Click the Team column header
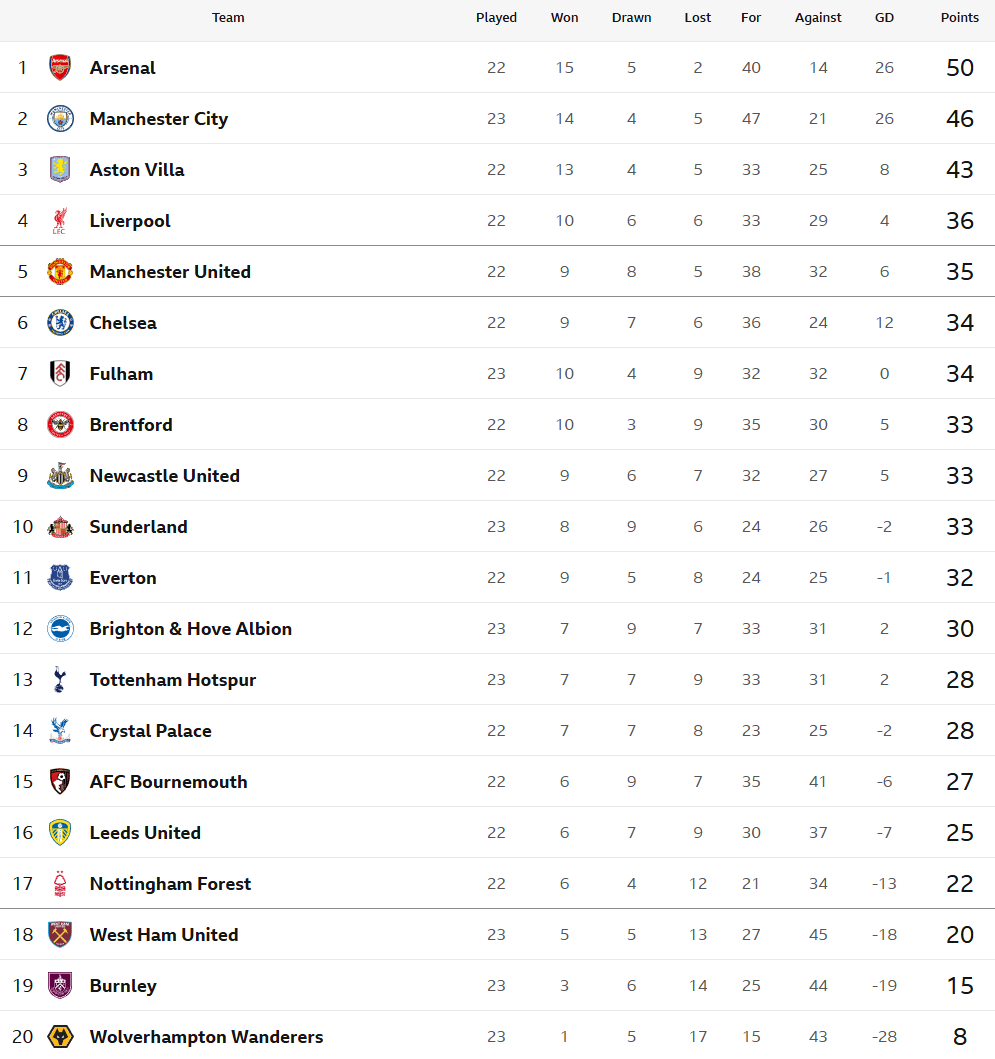Viewport: 995px width, 1059px height. (228, 18)
